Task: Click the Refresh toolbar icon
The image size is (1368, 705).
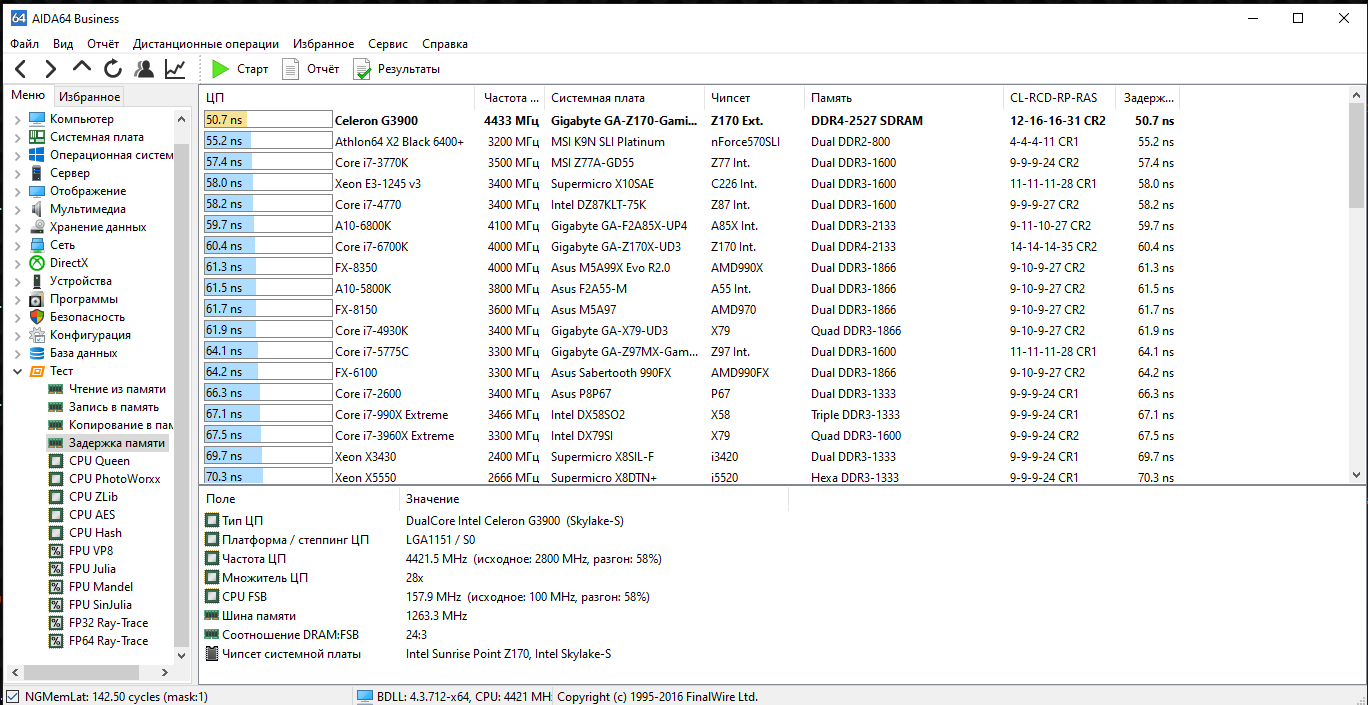Action: pyautogui.click(x=113, y=69)
